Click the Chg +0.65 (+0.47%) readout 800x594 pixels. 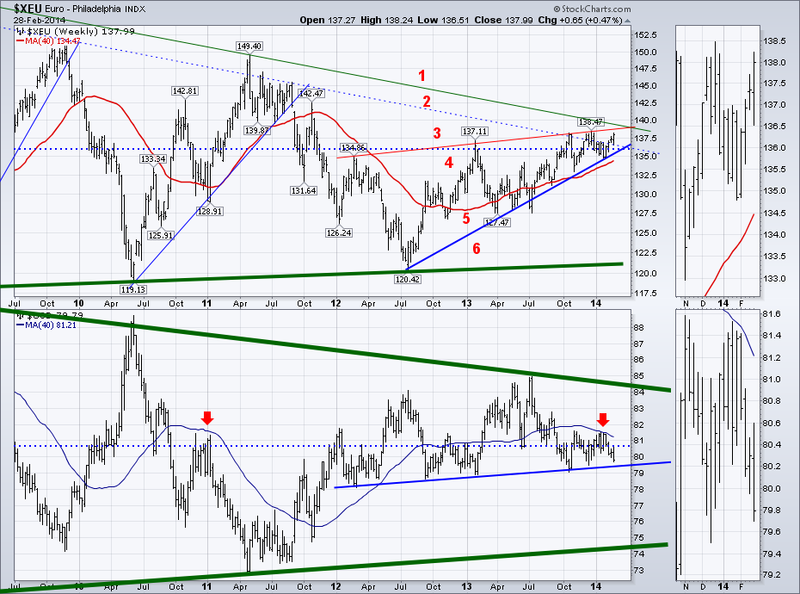click(580, 20)
